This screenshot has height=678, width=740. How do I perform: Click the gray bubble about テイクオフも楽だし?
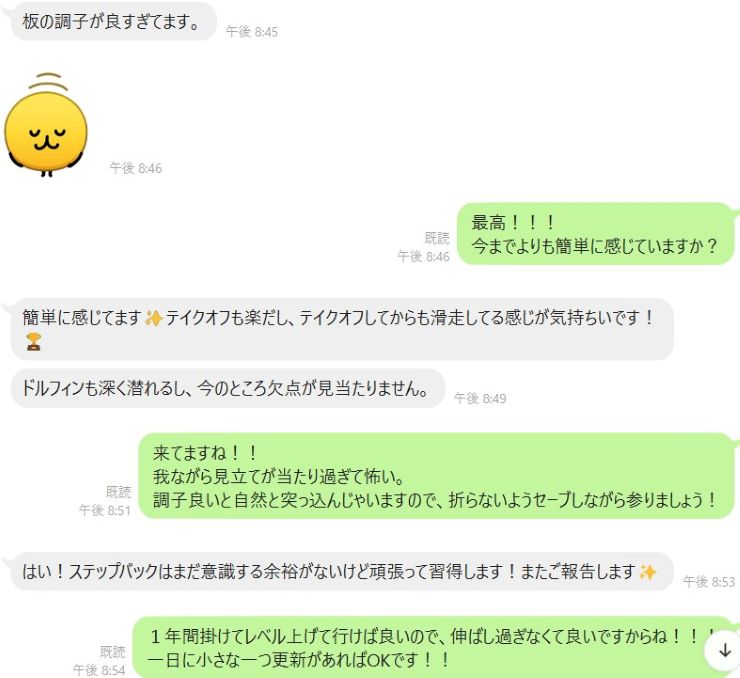pos(342,329)
